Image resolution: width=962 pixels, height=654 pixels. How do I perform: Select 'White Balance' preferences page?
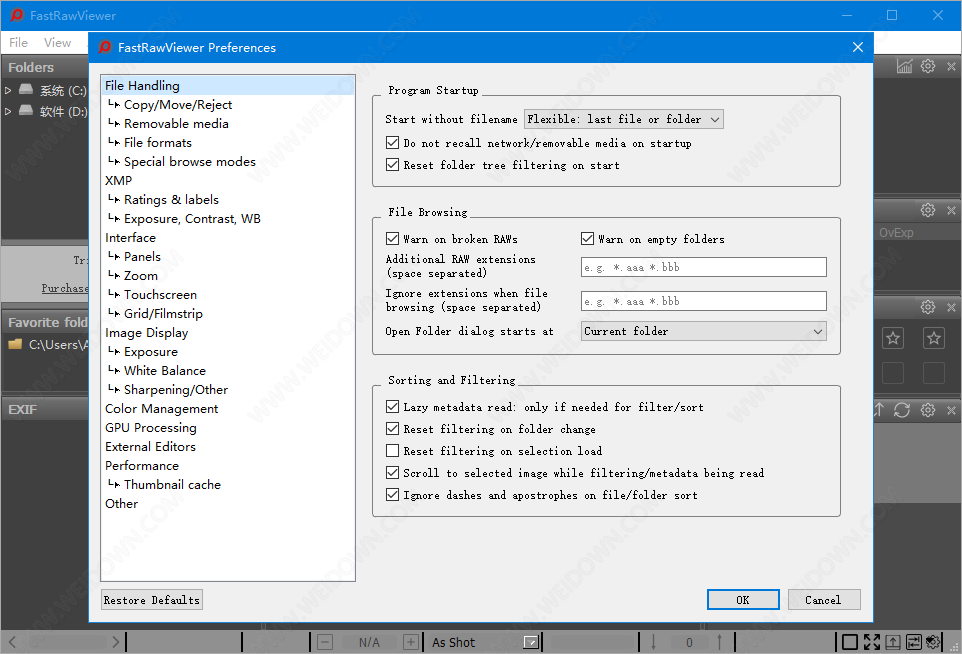[164, 371]
